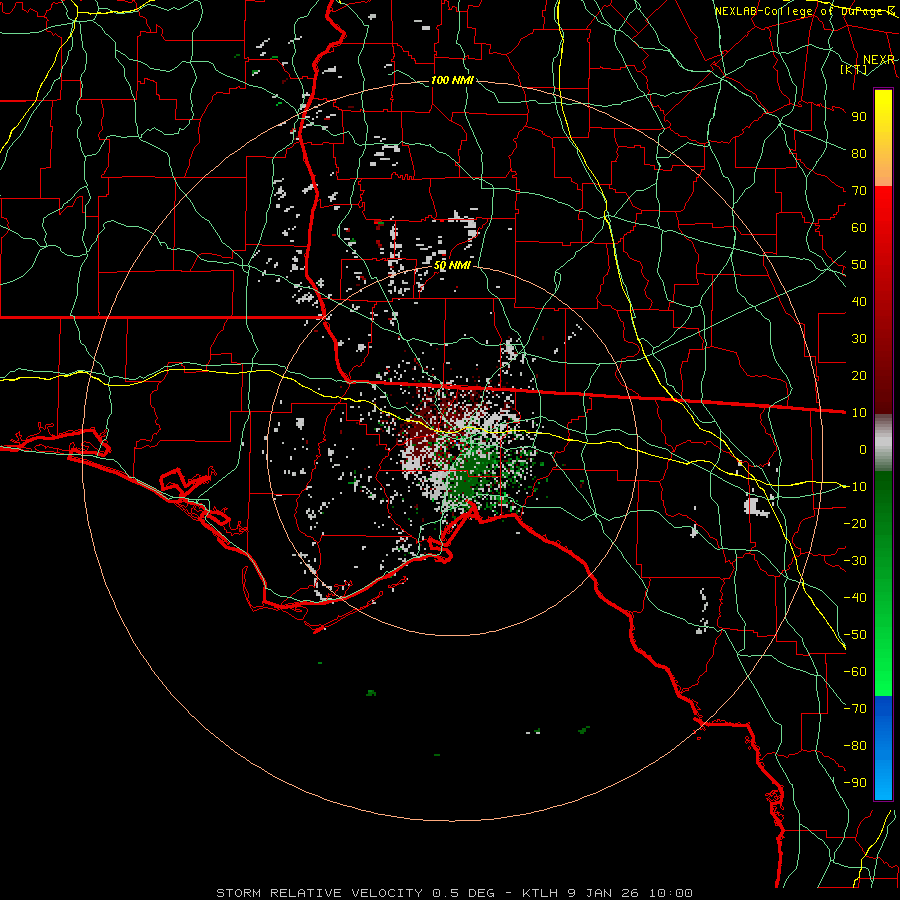Click the STORM RELATIVE VELOCITY title text
The image size is (900, 900).
coord(319,893)
